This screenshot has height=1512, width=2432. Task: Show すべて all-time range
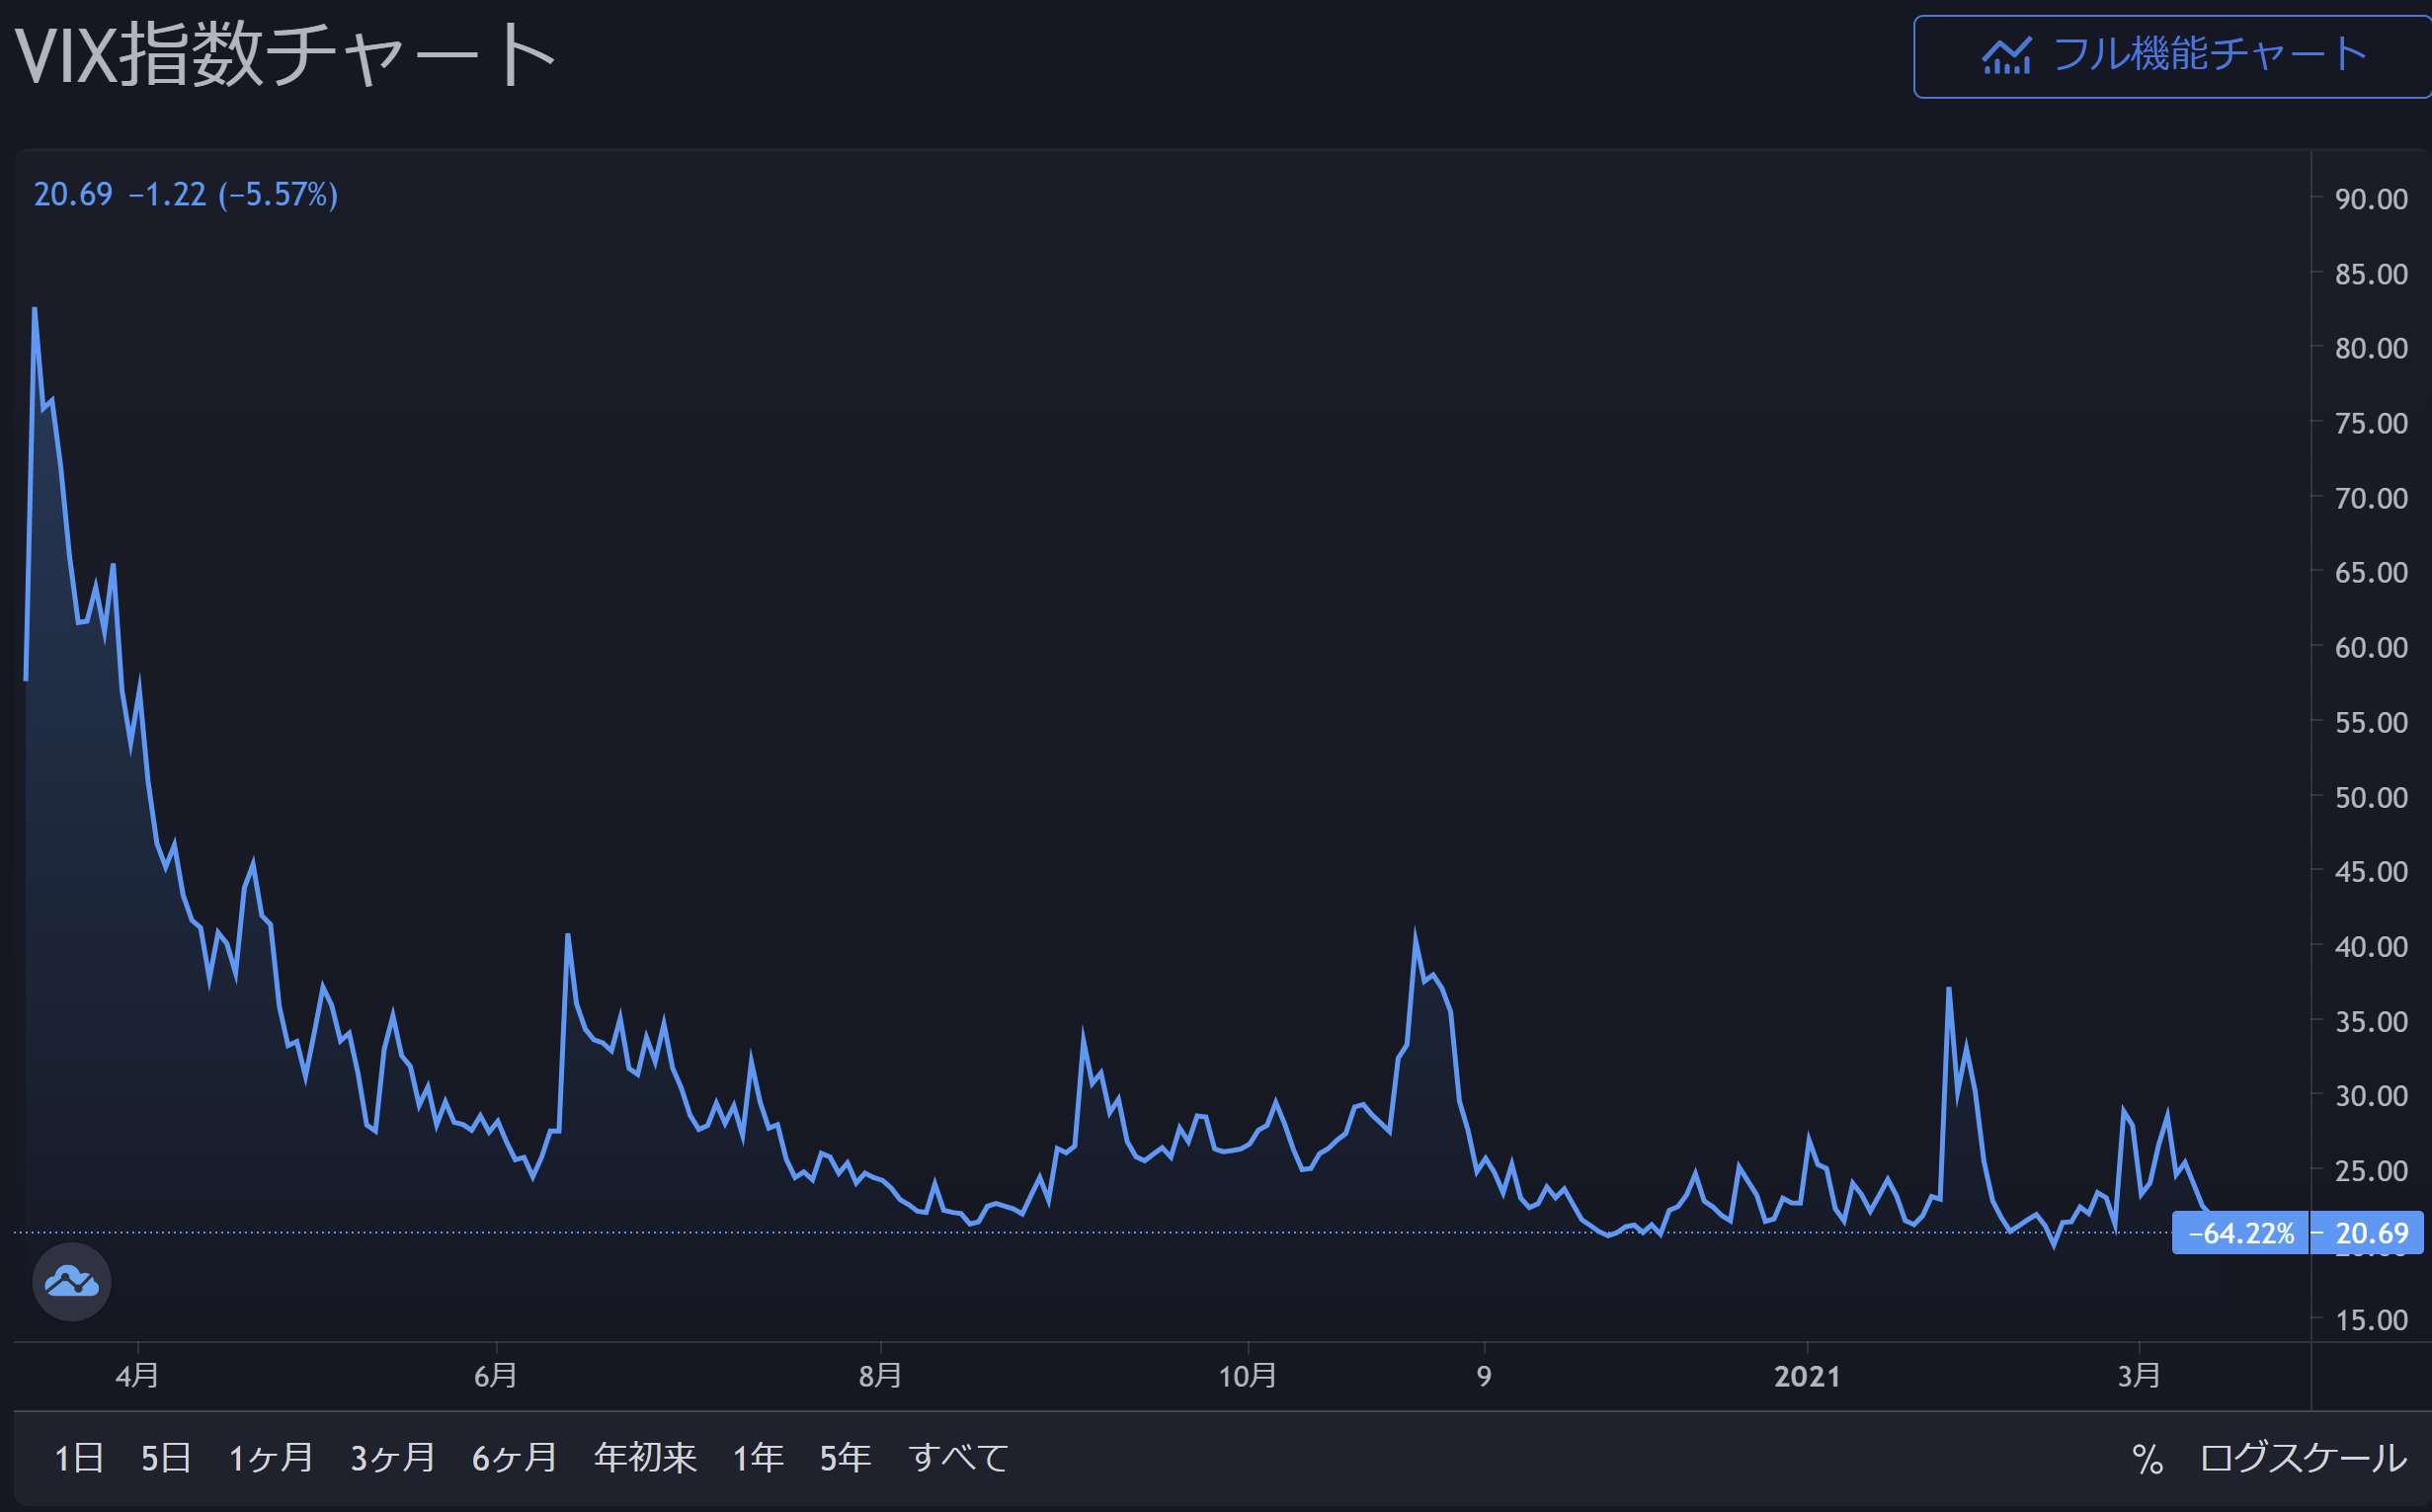958,1458
